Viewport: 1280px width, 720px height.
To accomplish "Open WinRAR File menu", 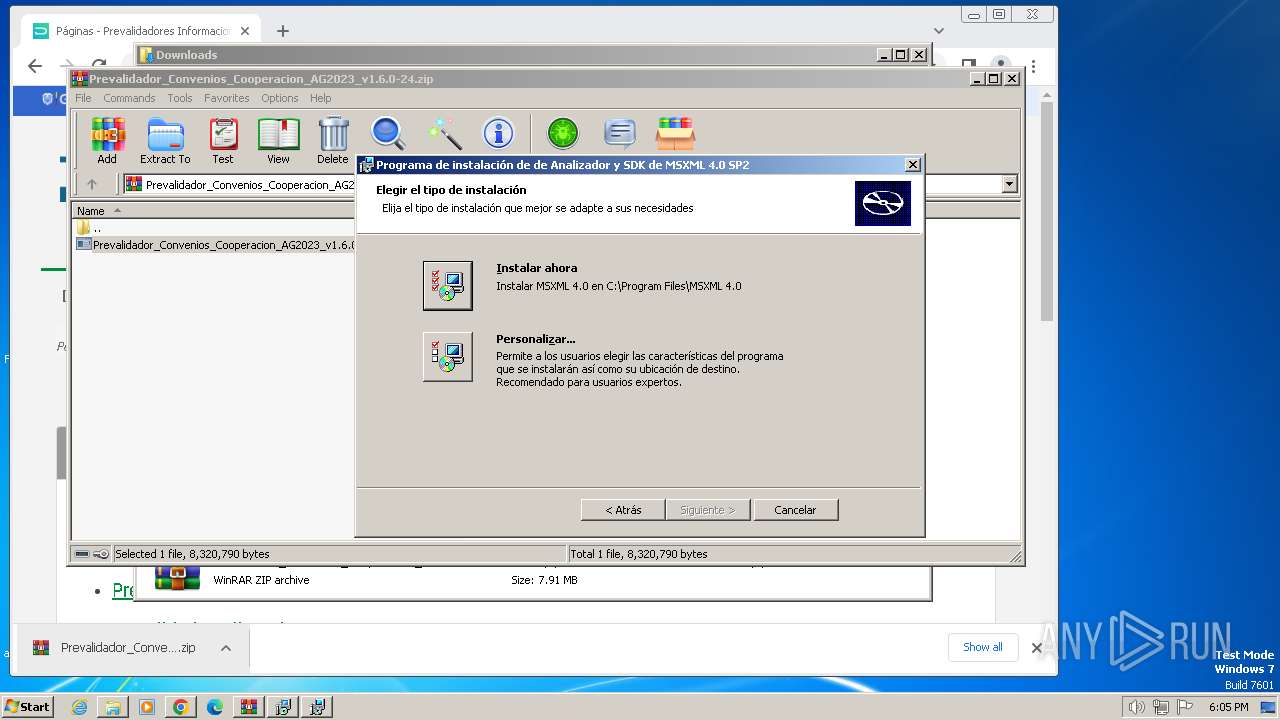I will pos(83,98).
